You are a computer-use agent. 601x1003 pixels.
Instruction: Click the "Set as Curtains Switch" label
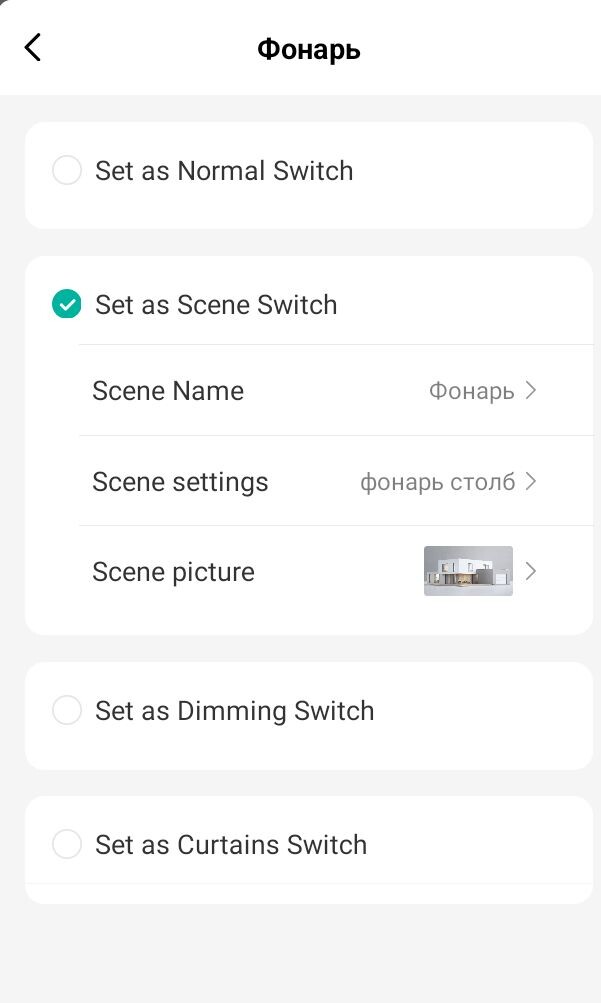tap(231, 845)
